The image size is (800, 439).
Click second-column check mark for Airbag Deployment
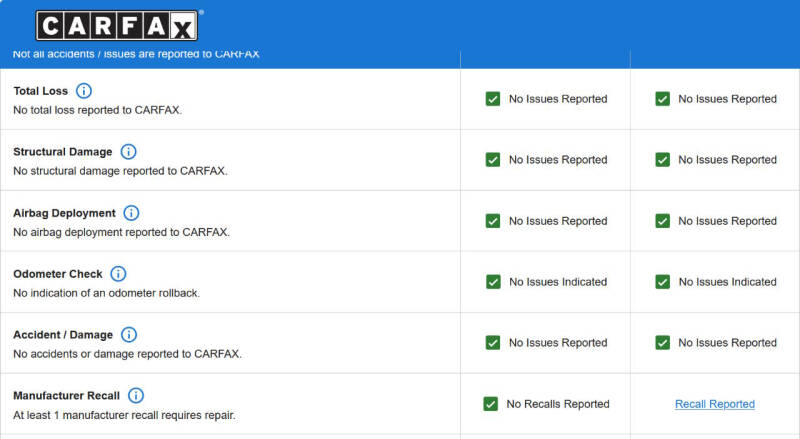click(662, 221)
